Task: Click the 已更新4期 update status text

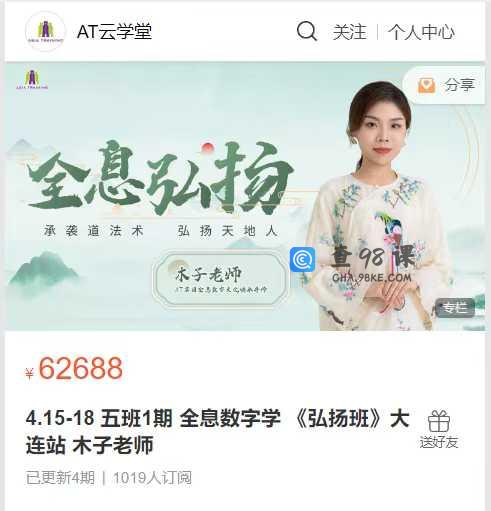Action: [x=60, y=478]
